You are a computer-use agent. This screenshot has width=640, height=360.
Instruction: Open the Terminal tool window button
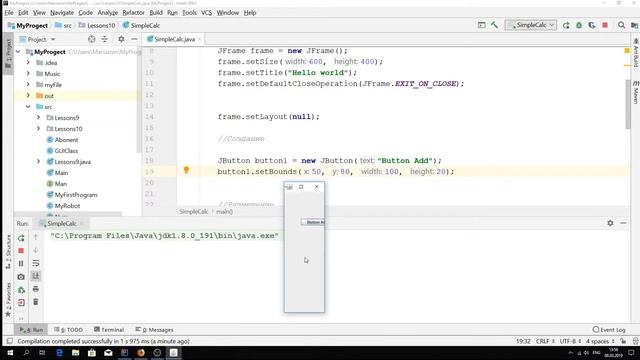109,329
